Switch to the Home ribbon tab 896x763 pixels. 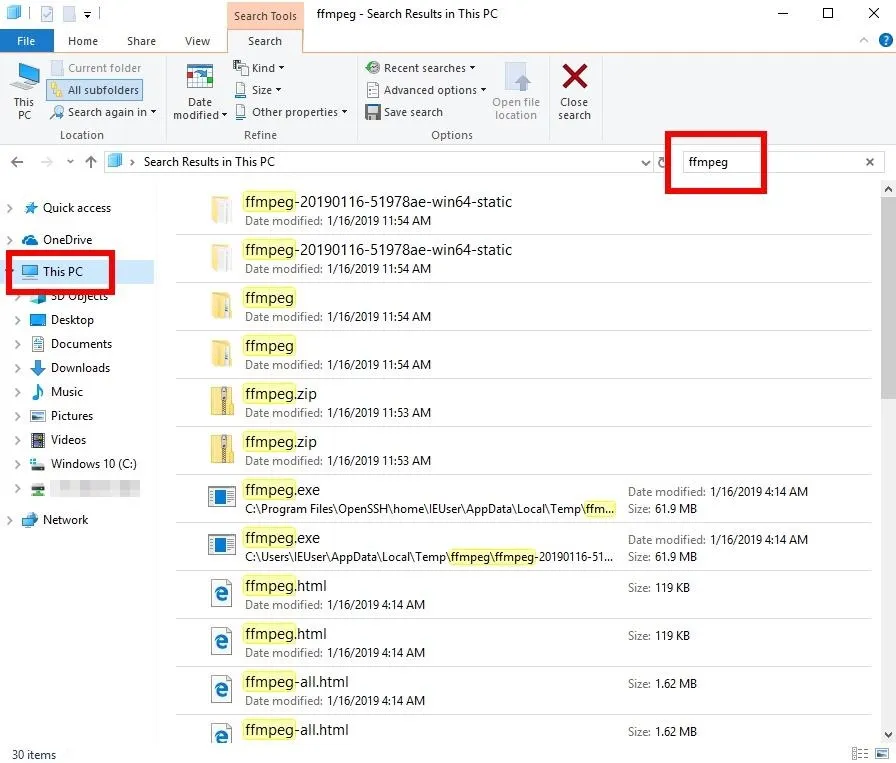[x=83, y=41]
